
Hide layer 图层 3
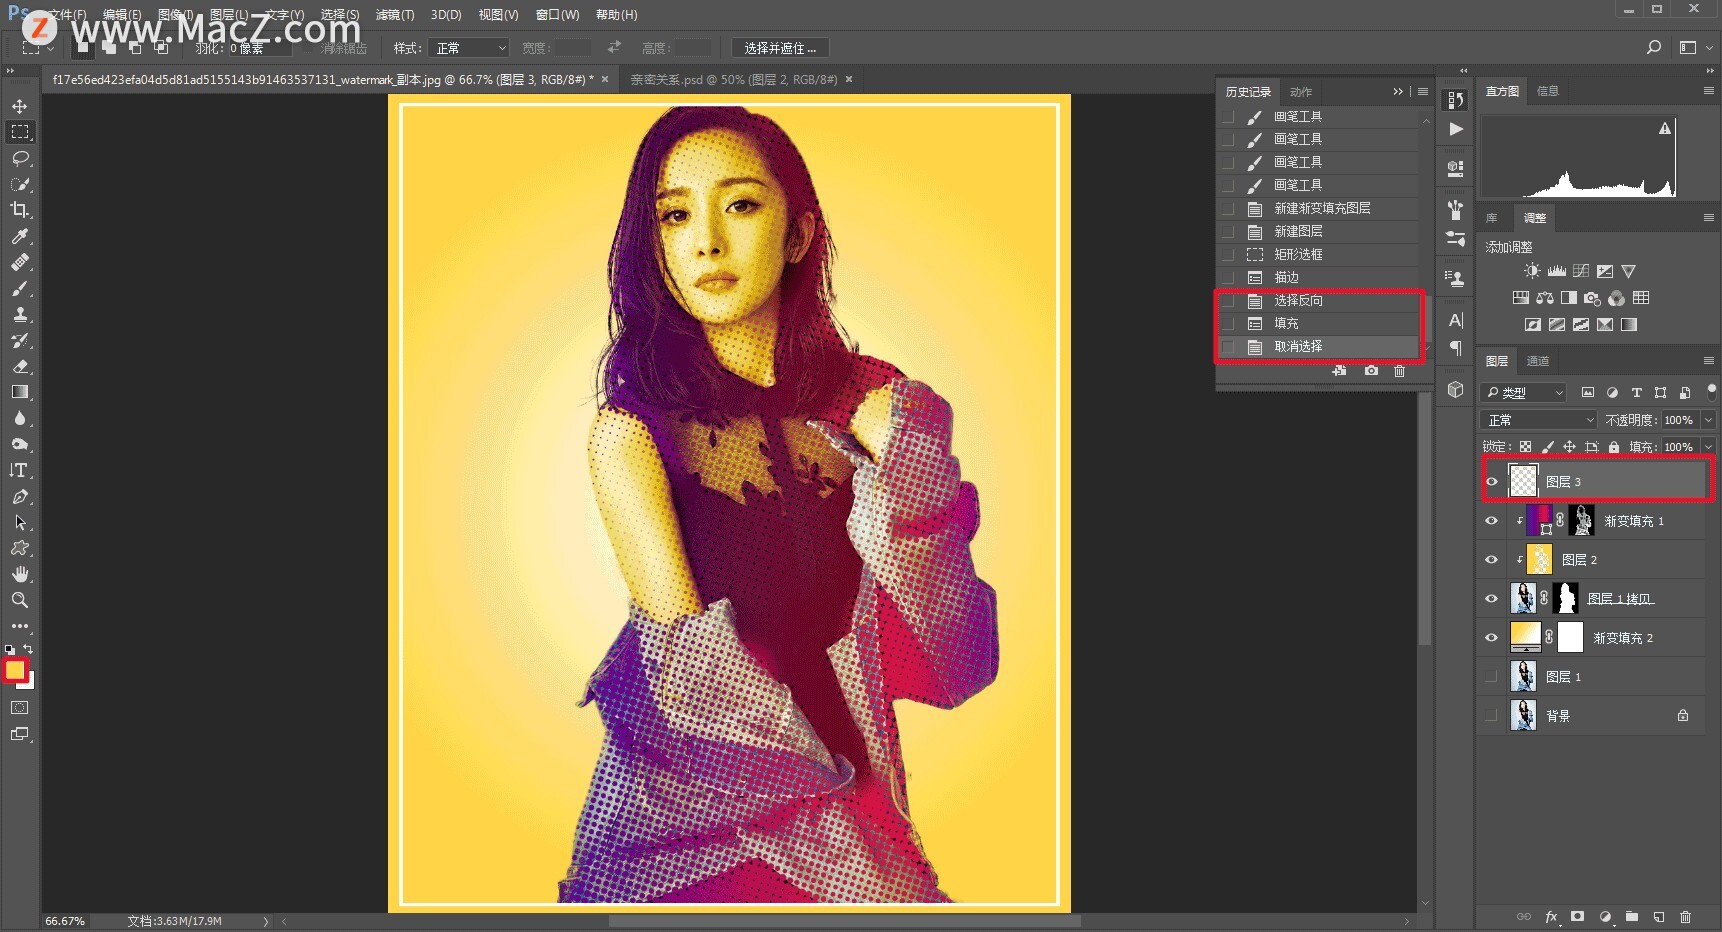tap(1491, 482)
